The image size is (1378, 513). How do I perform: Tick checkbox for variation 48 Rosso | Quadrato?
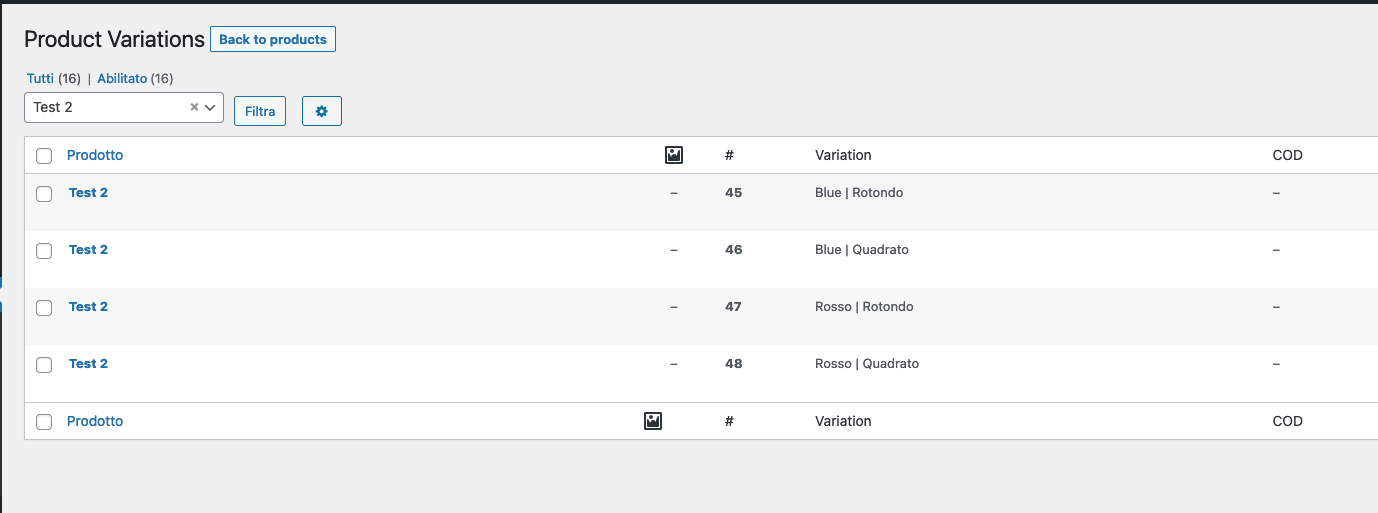tap(44, 365)
